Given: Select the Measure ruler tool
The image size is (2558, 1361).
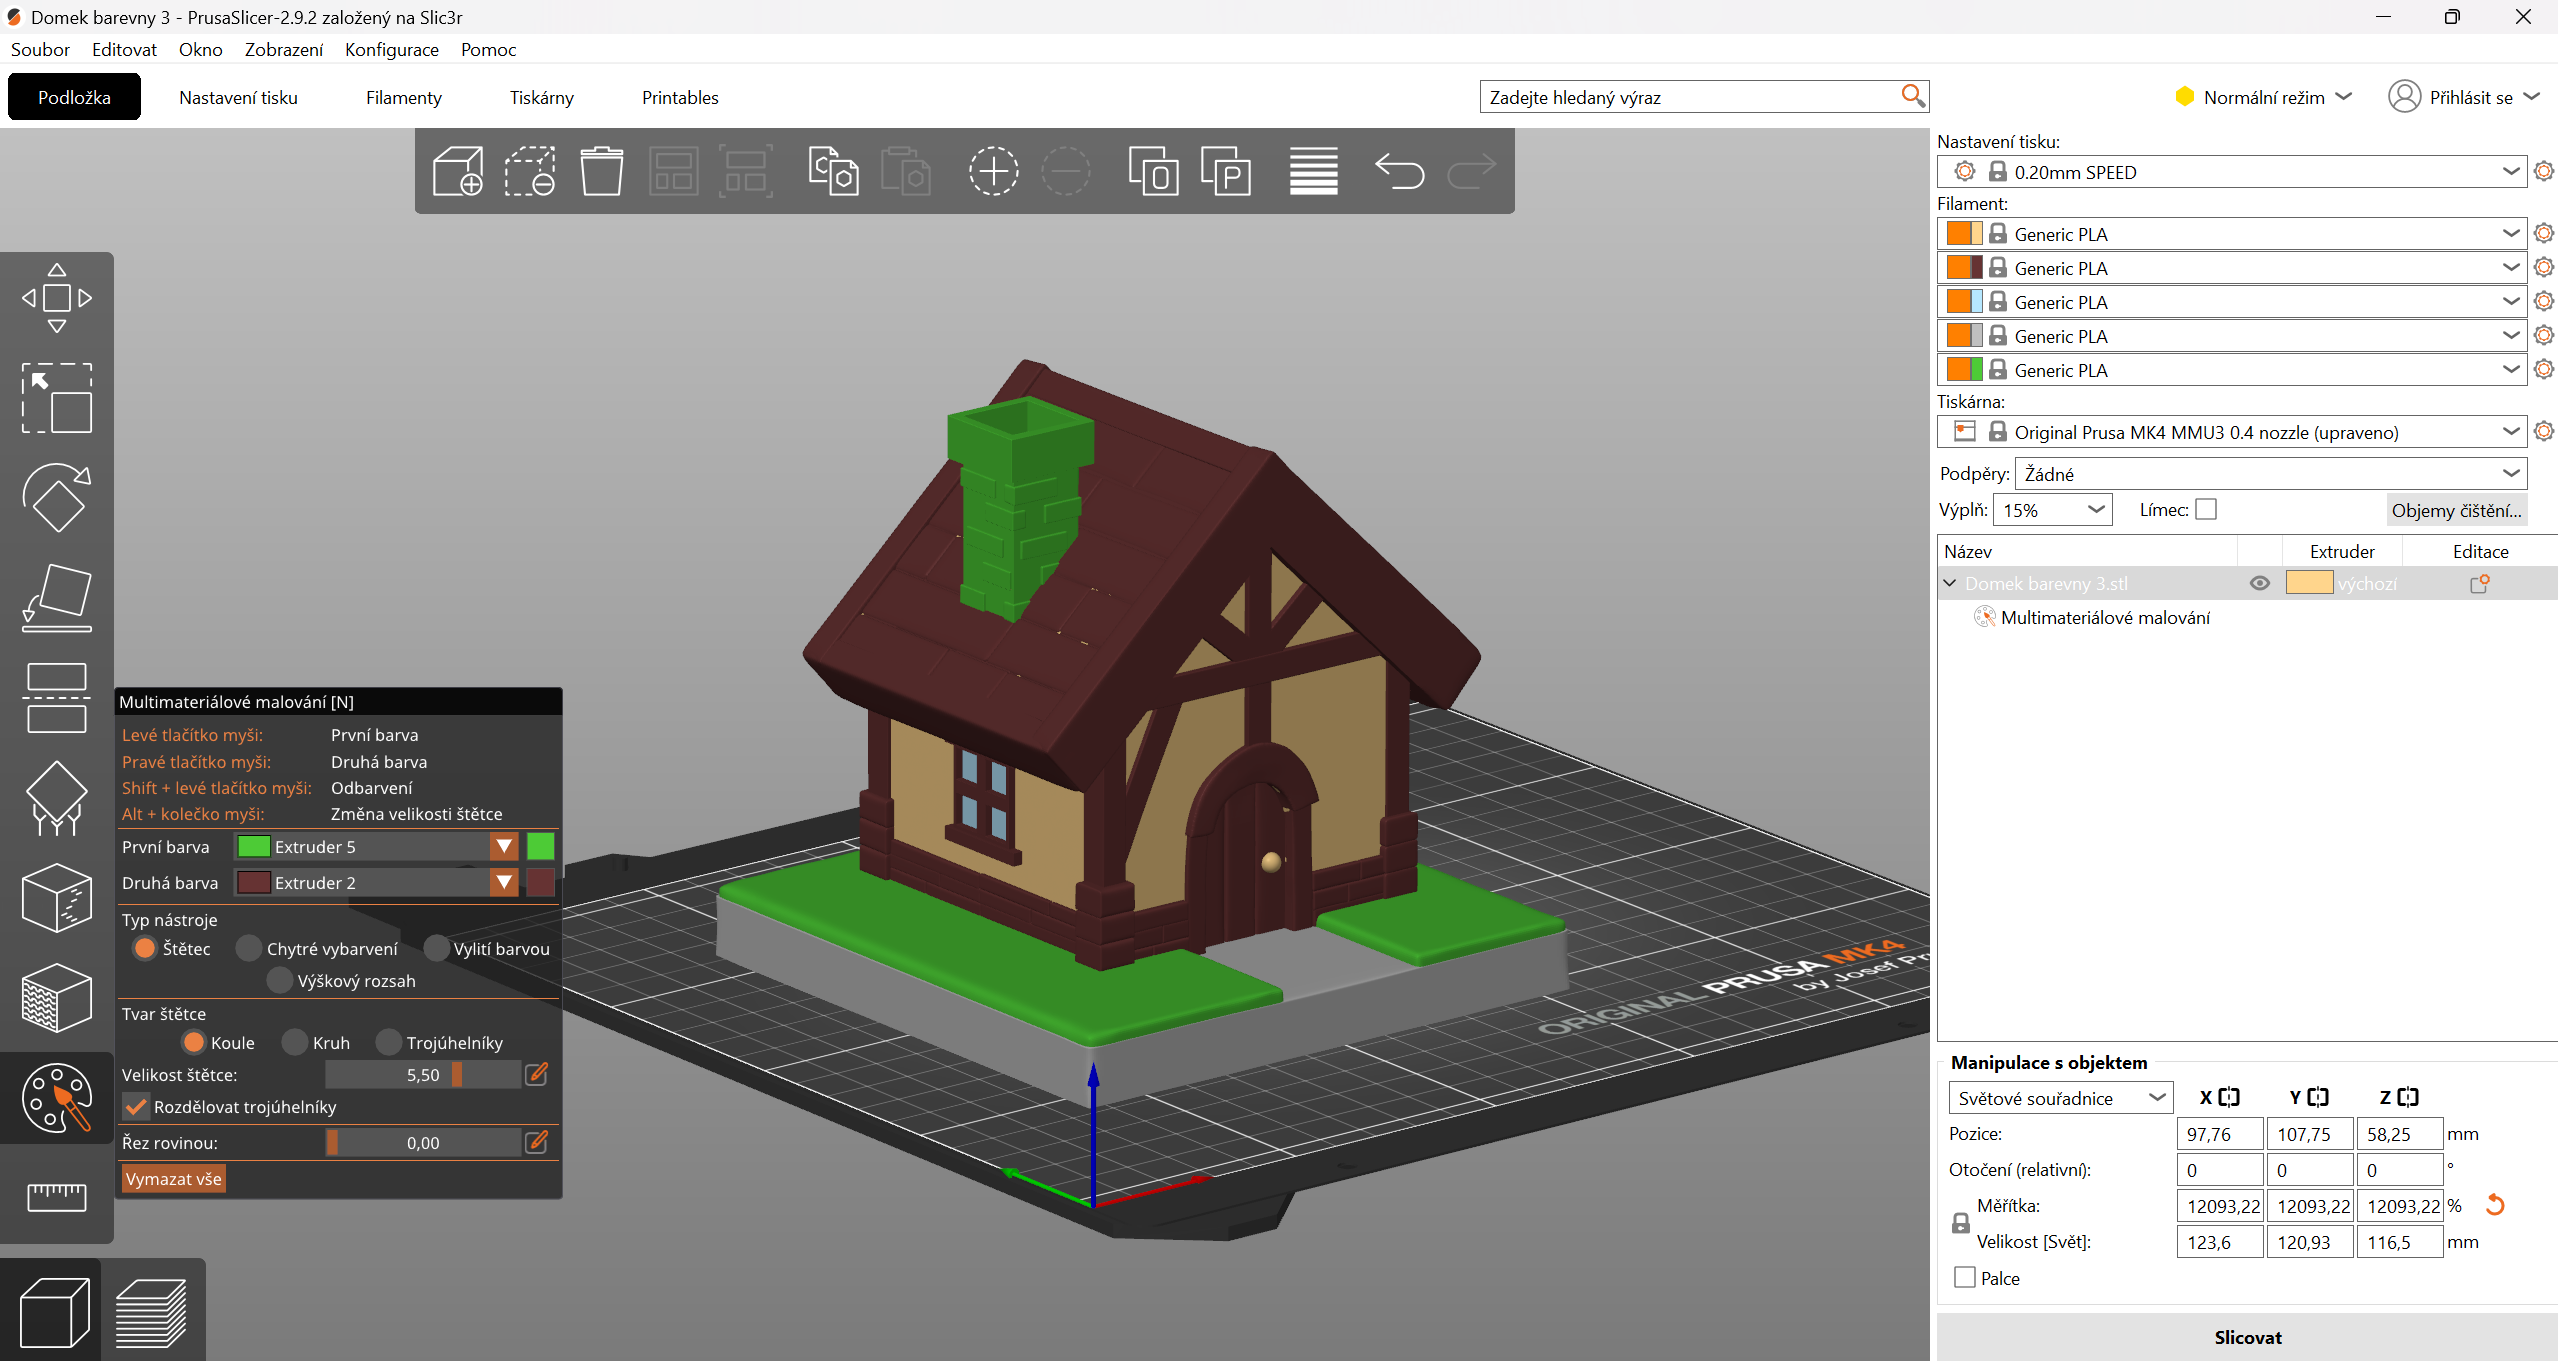Looking at the screenshot, I should point(57,1196).
